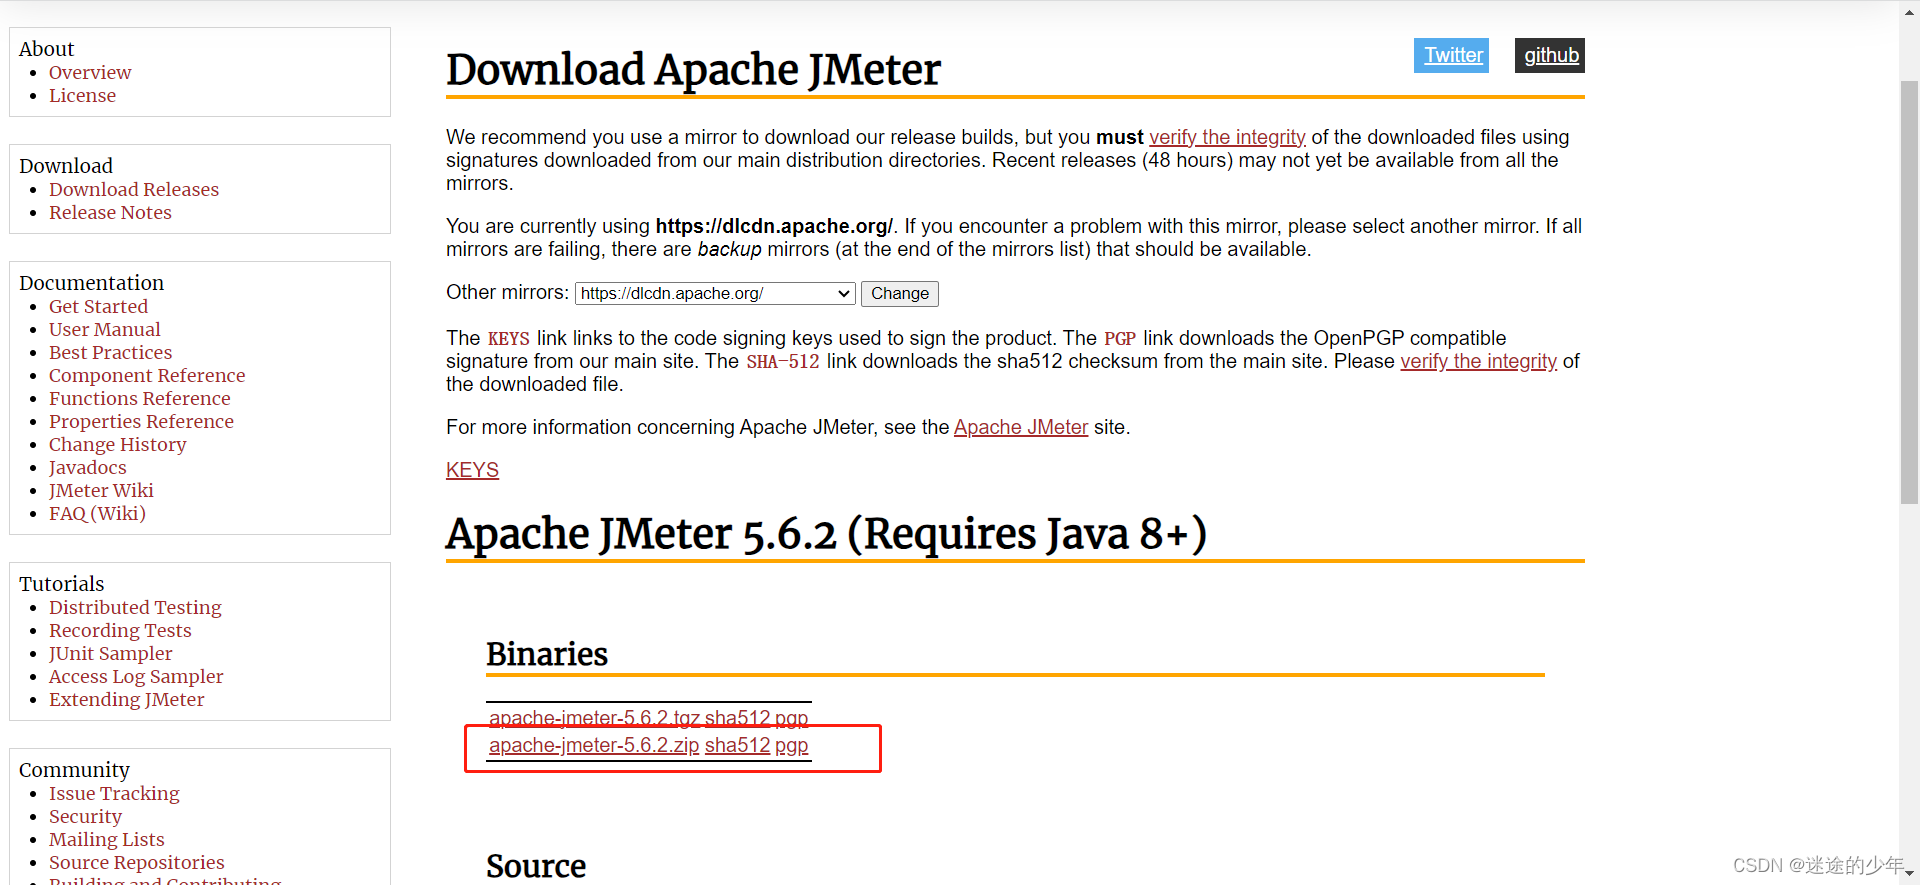Click the Change mirror button
The image size is (1920, 885).
900,293
